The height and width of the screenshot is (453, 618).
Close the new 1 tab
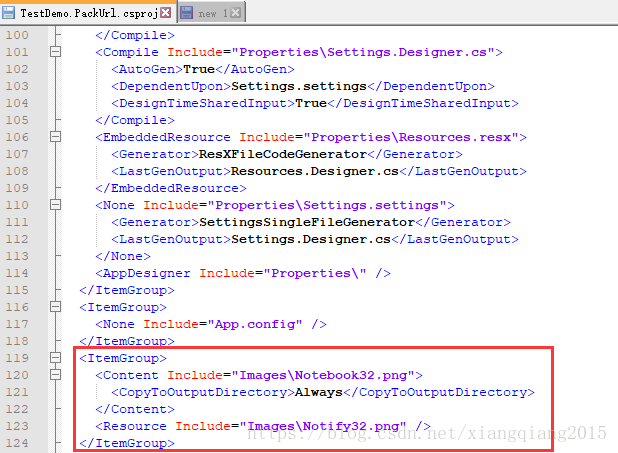235,13
